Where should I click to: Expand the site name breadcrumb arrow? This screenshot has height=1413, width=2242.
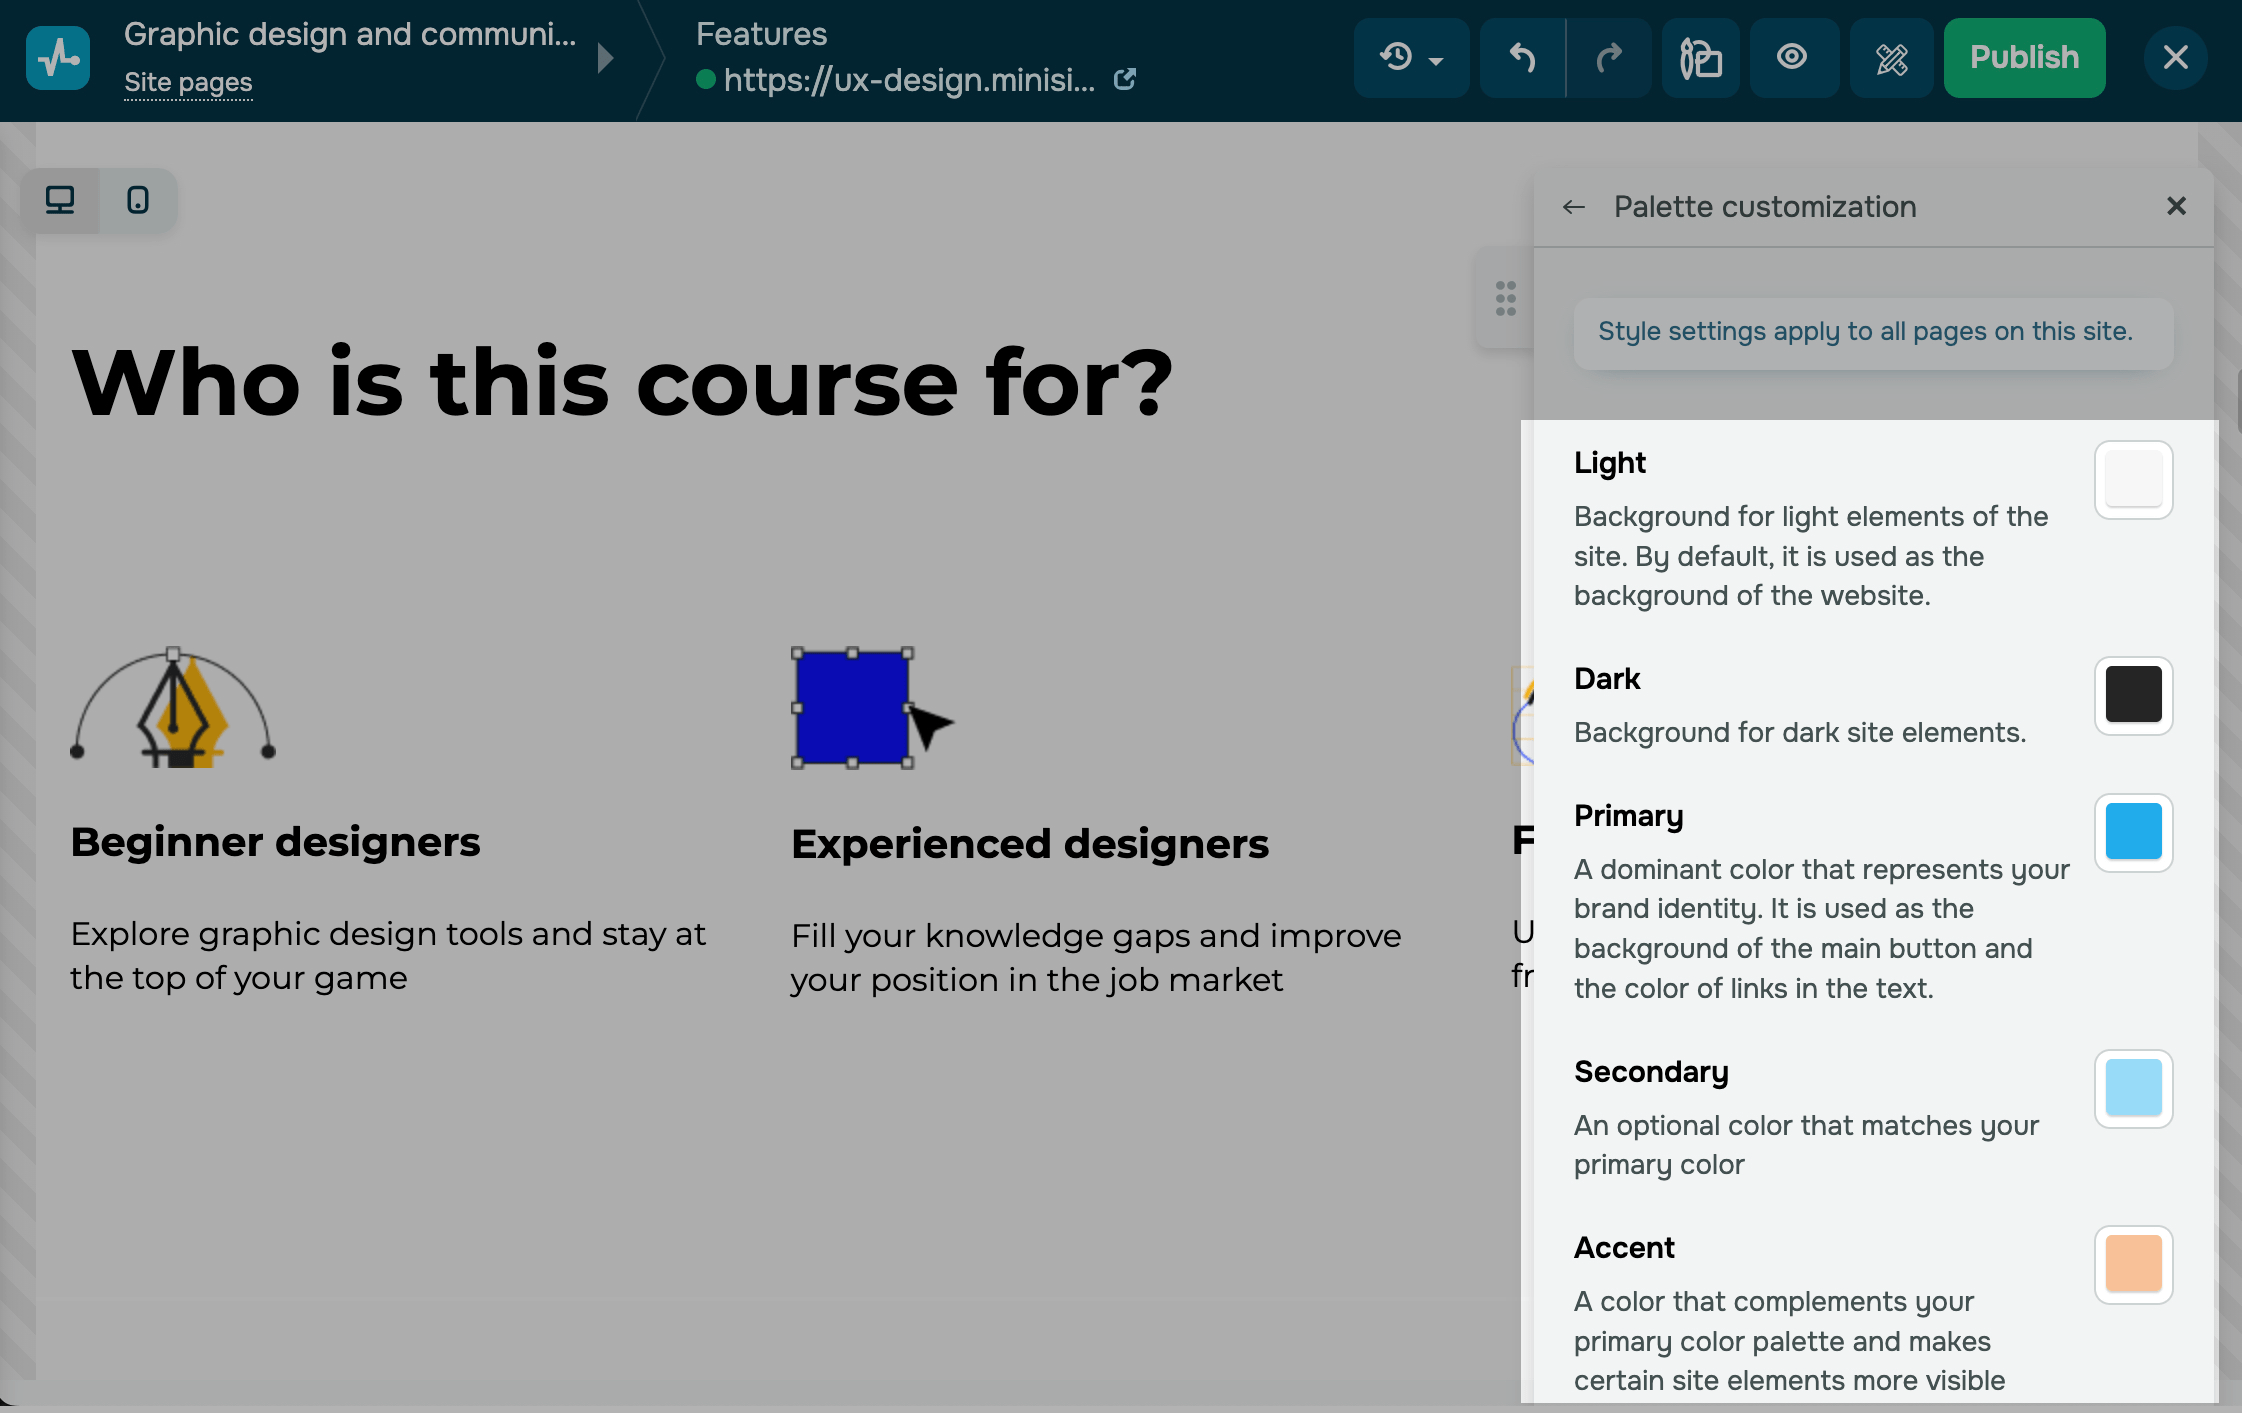point(605,58)
